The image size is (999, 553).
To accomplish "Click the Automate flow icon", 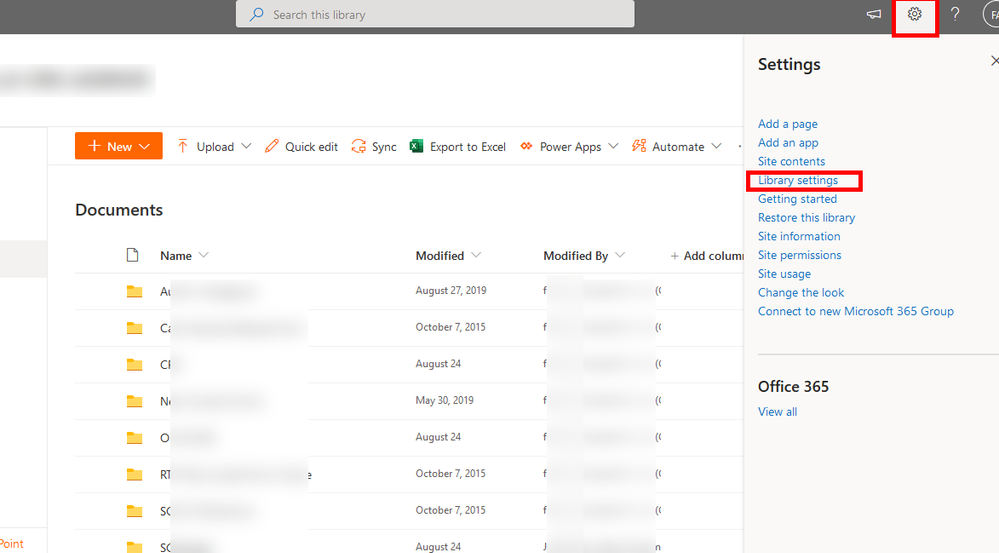I will pyautogui.click(x=638, y=147).
